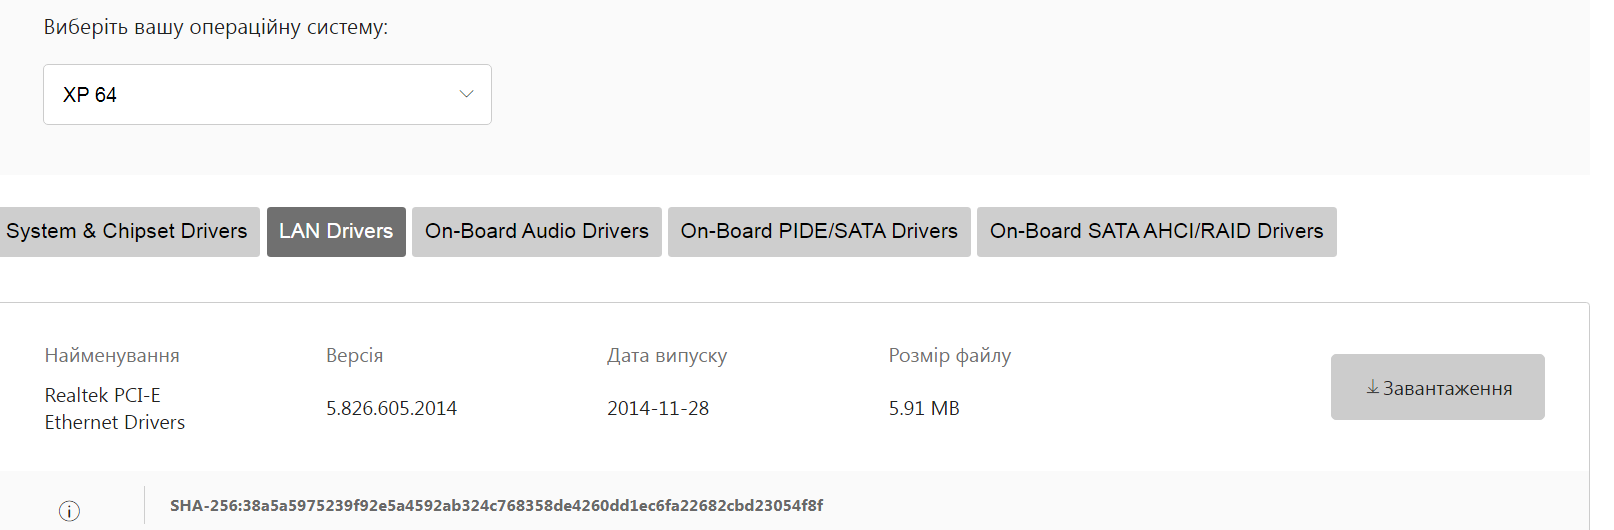1614x530 pixels.
Task: Click the version number 5.826.605.2014
Action: (391, 409)
